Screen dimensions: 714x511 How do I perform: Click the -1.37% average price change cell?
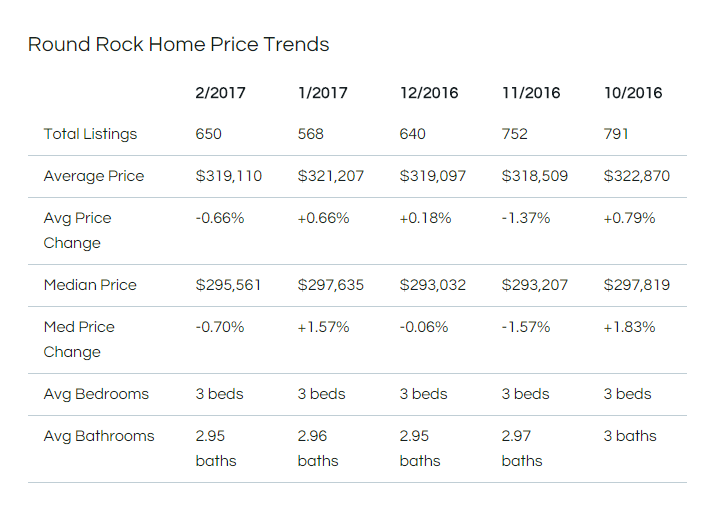tap(526, 218)
